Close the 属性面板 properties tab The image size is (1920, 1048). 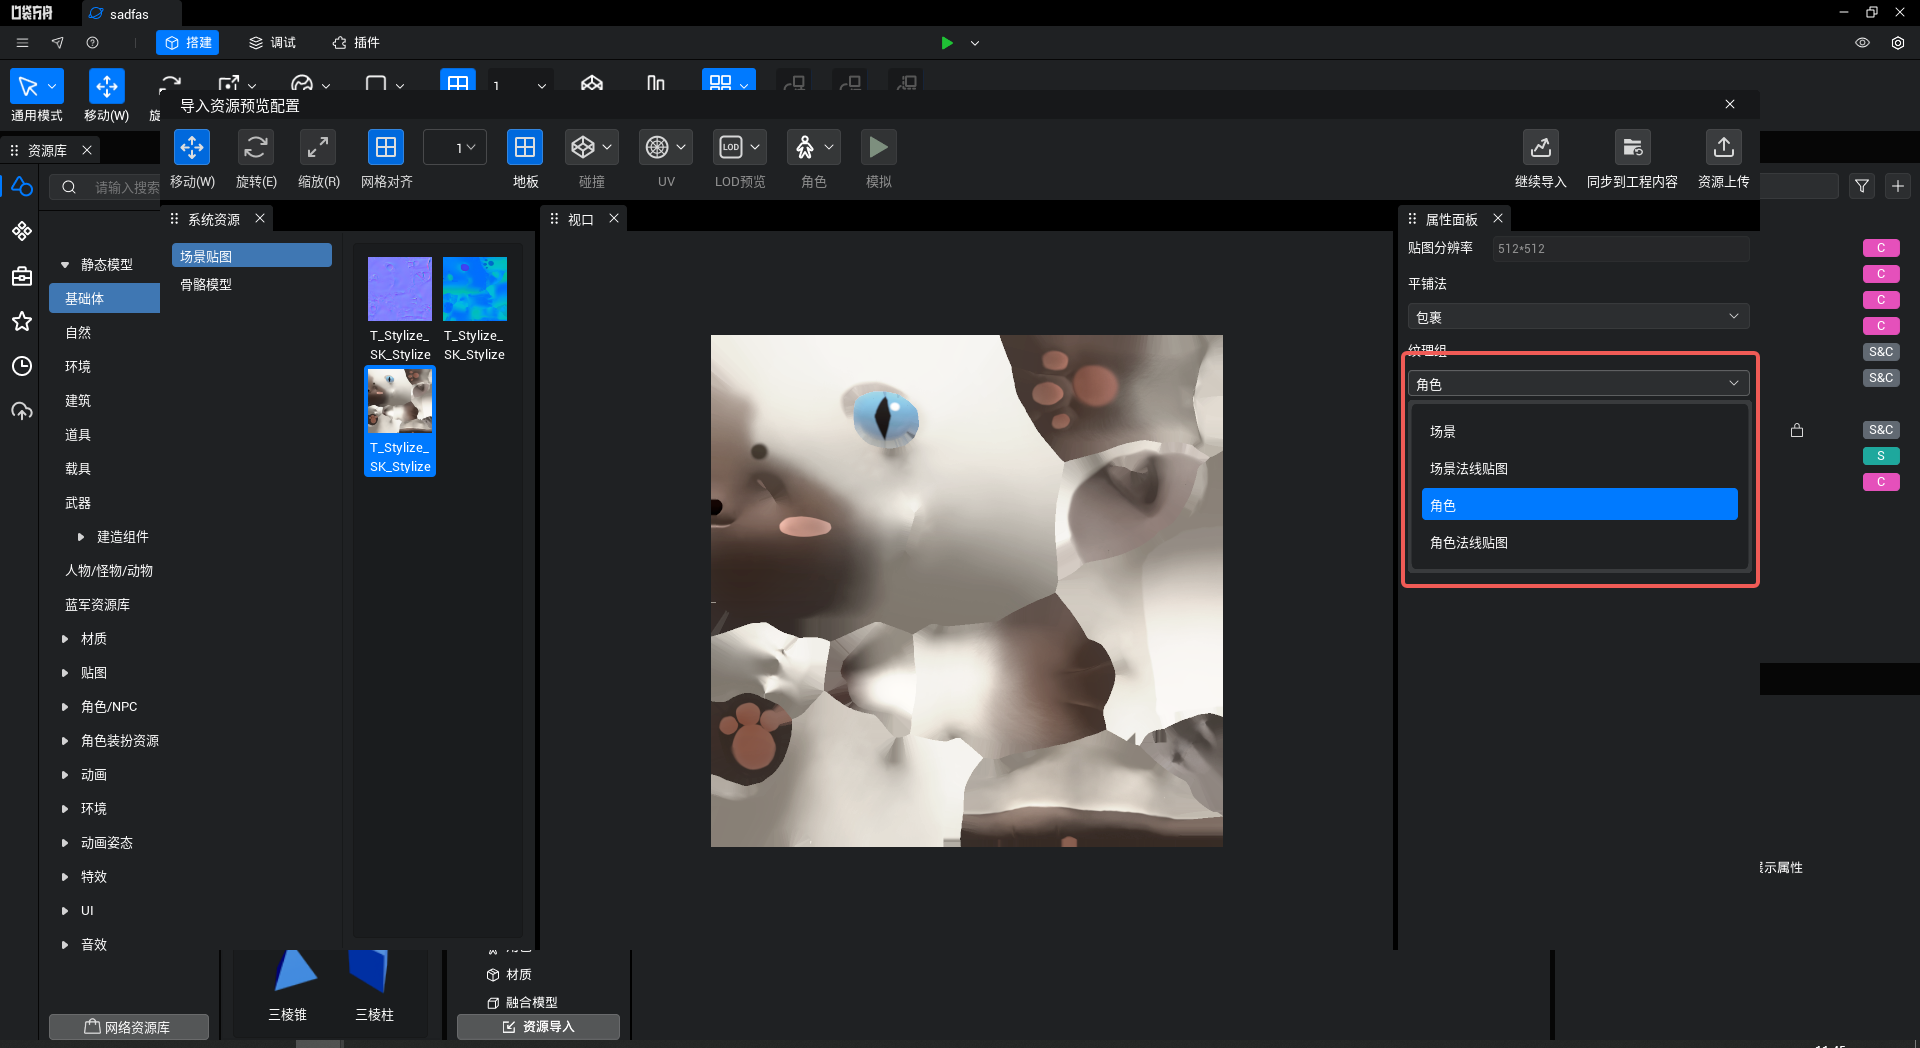pos(1498,218)
